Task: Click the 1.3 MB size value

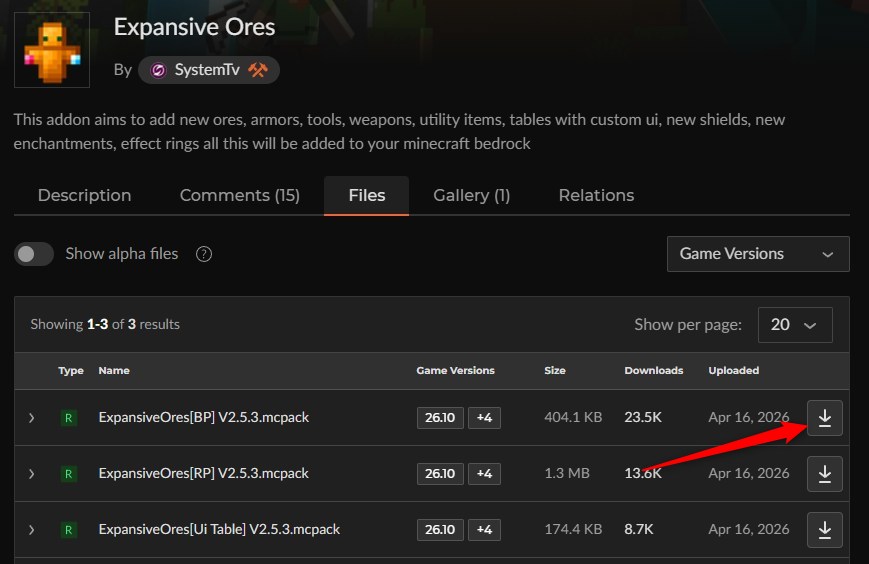Action: (x=567, y=473)
